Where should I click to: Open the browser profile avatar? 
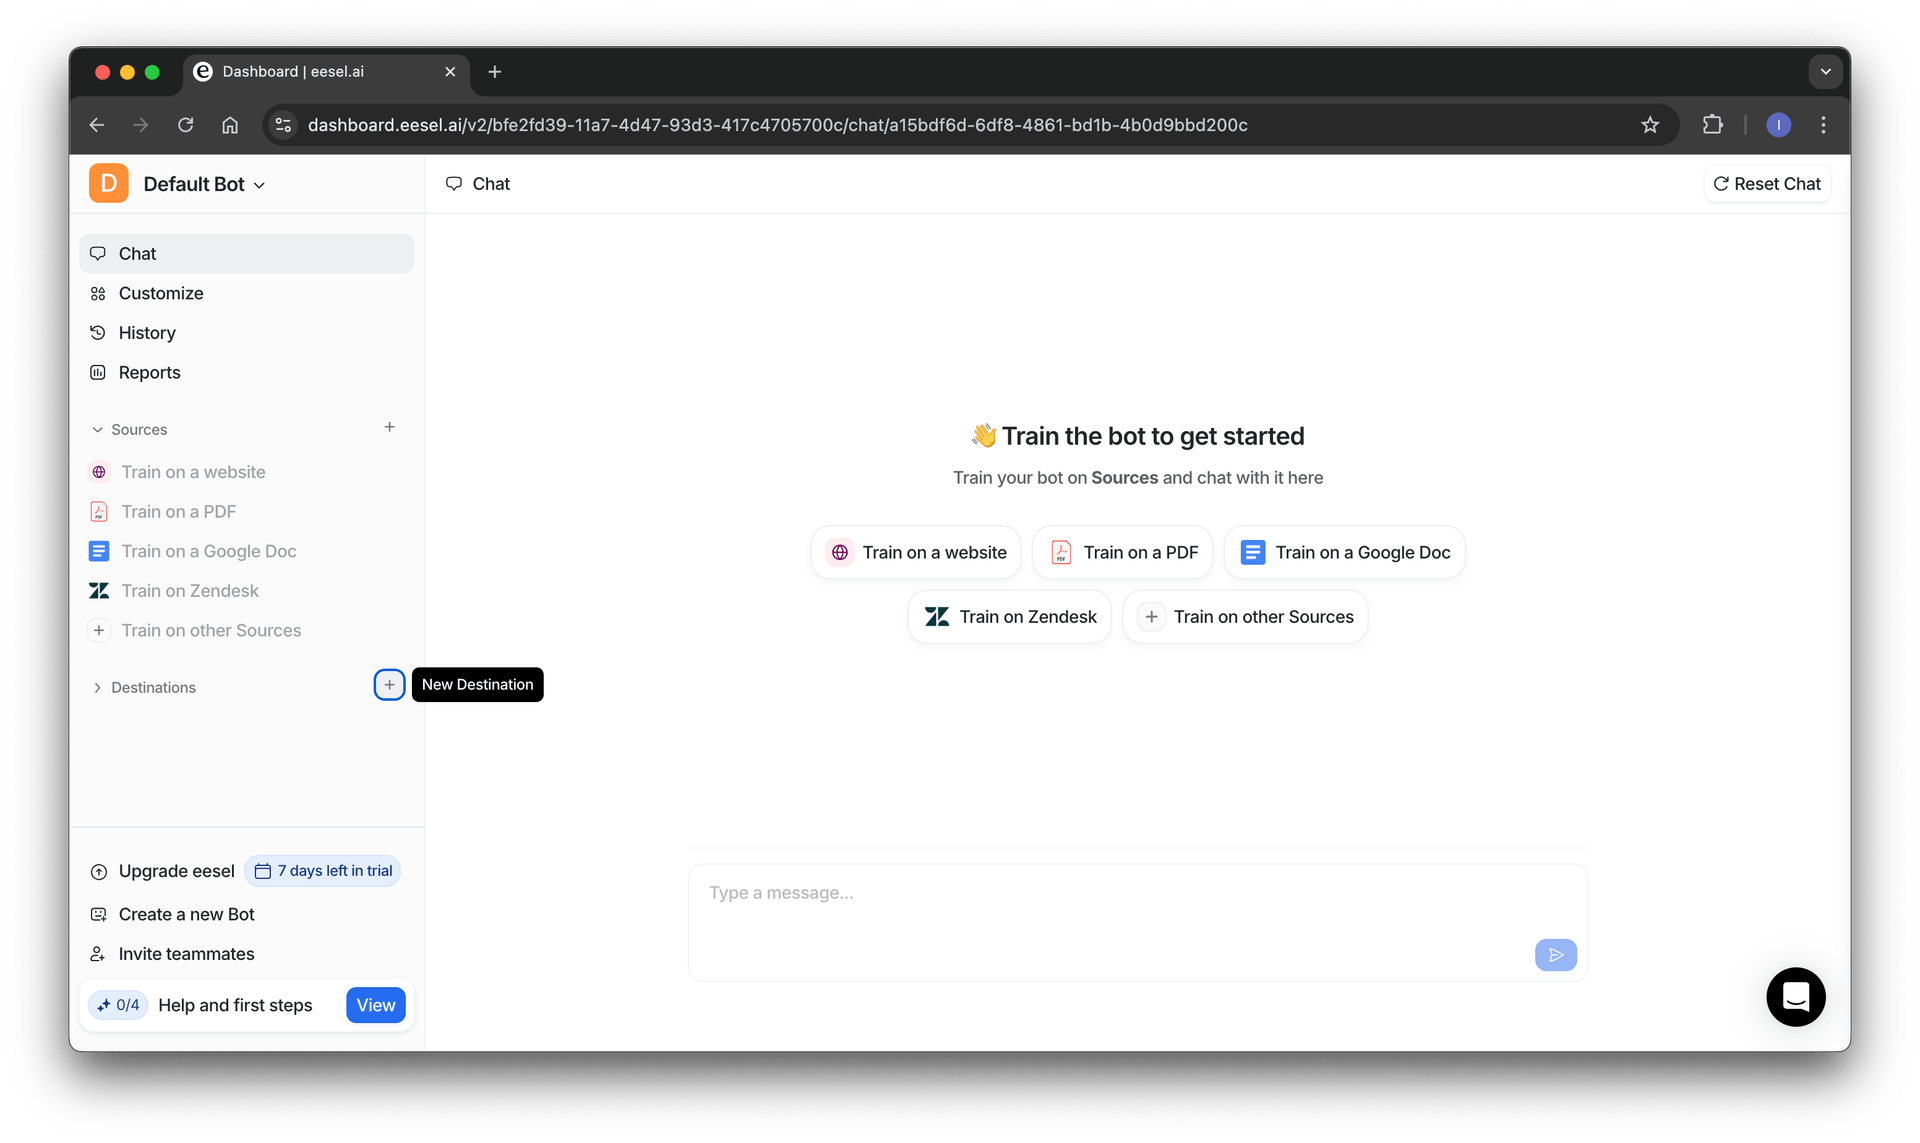[x=1779, y=125]
